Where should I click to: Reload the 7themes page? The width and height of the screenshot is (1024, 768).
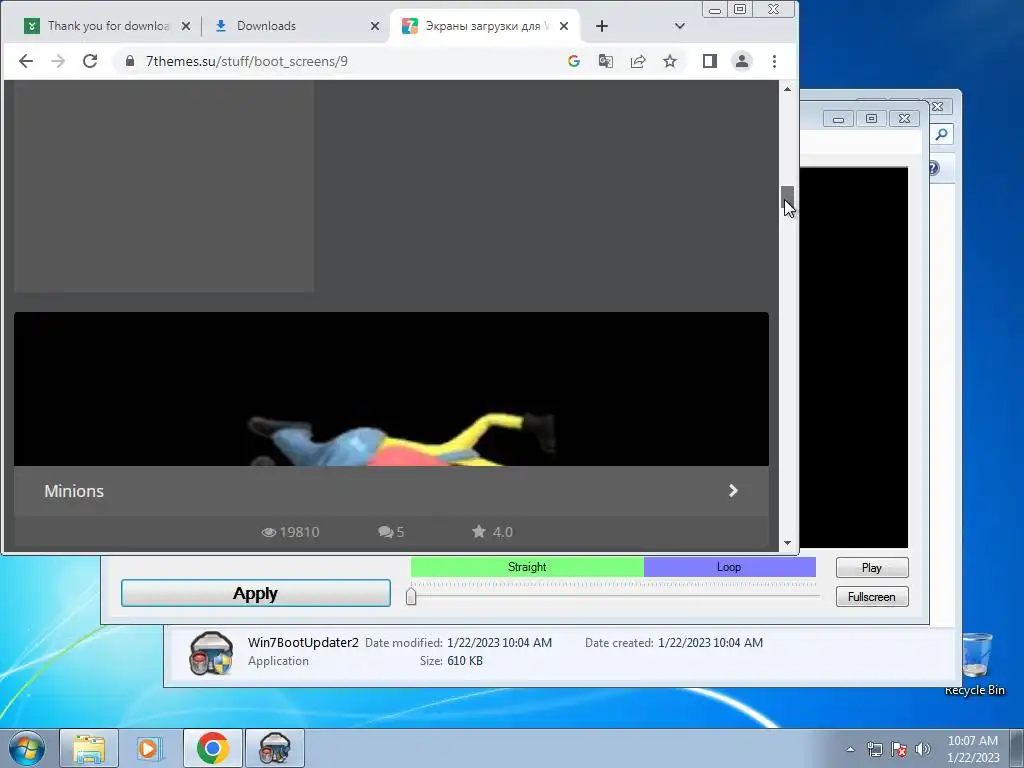click(x=90, y=61)
